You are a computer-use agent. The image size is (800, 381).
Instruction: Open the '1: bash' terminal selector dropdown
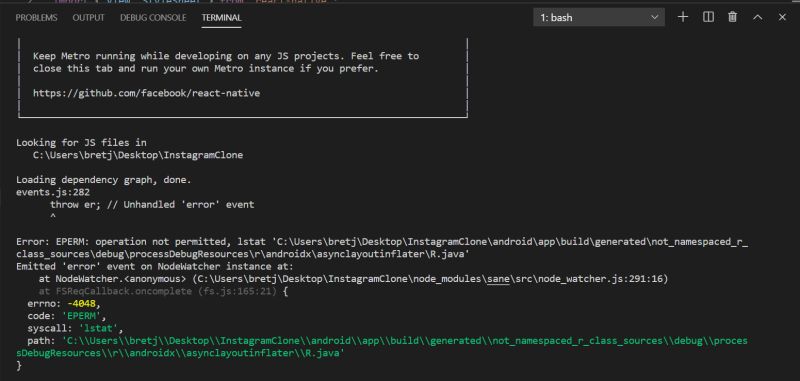599,18
